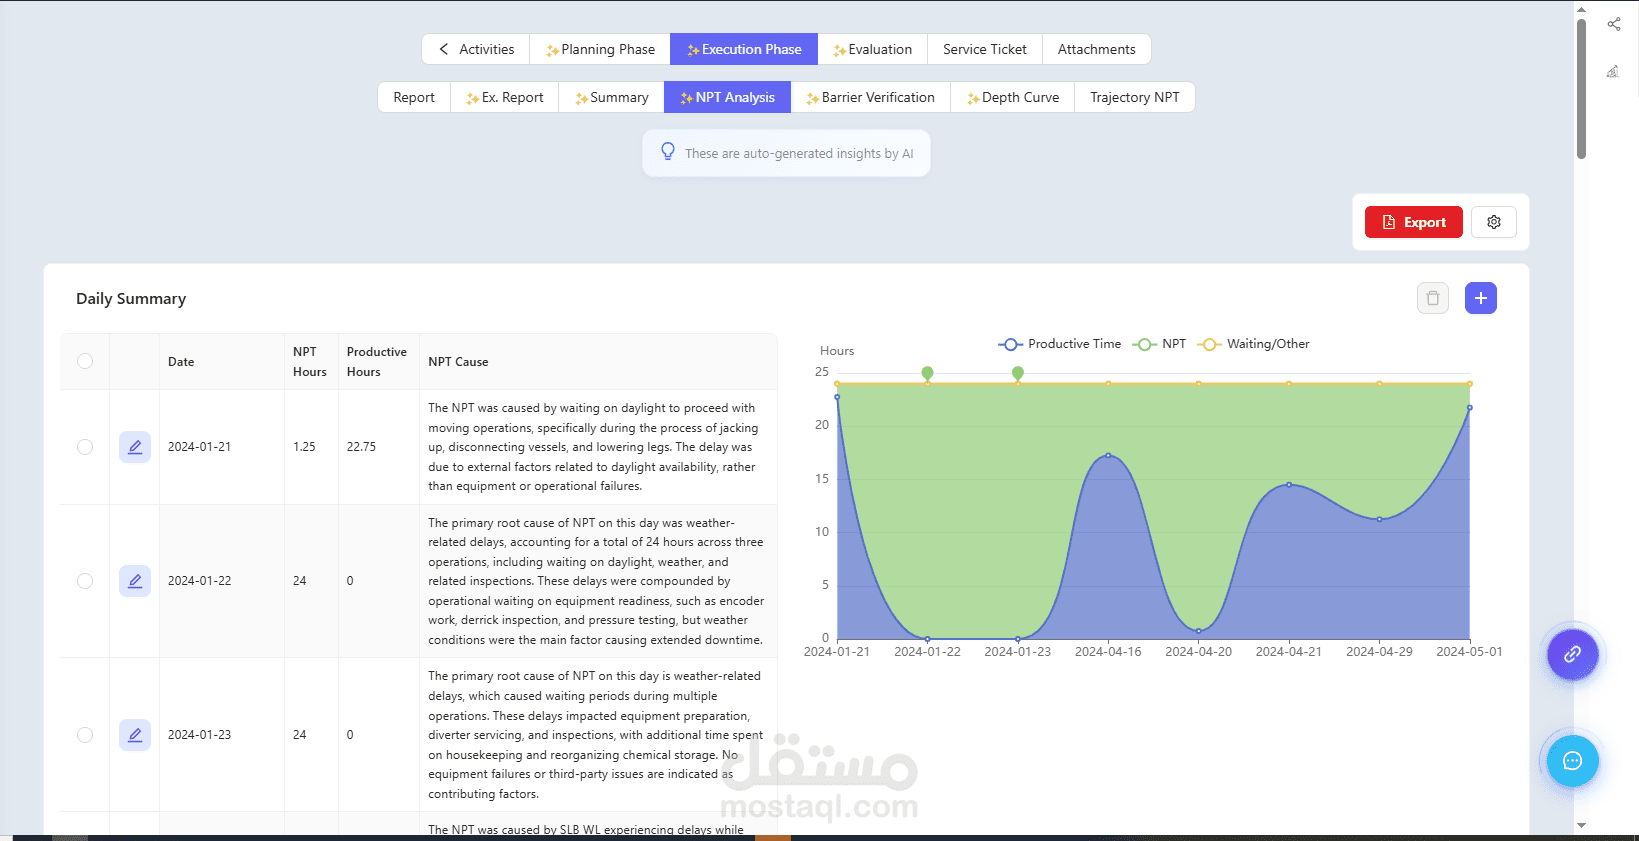Click the page vertical scrollbar thumb

coord(1581,90)
